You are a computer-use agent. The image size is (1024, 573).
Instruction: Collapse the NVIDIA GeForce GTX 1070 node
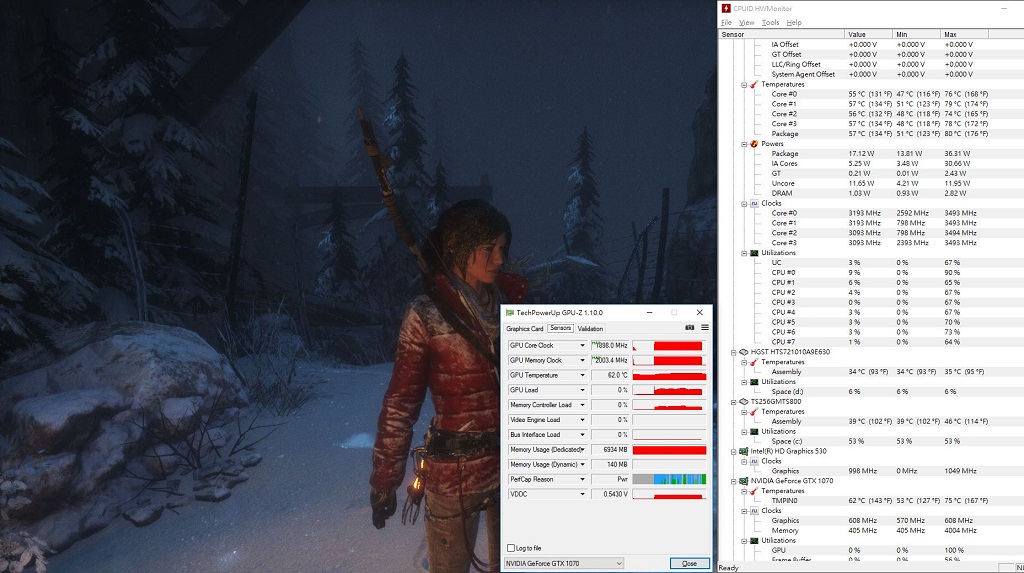tap(733, 482)
